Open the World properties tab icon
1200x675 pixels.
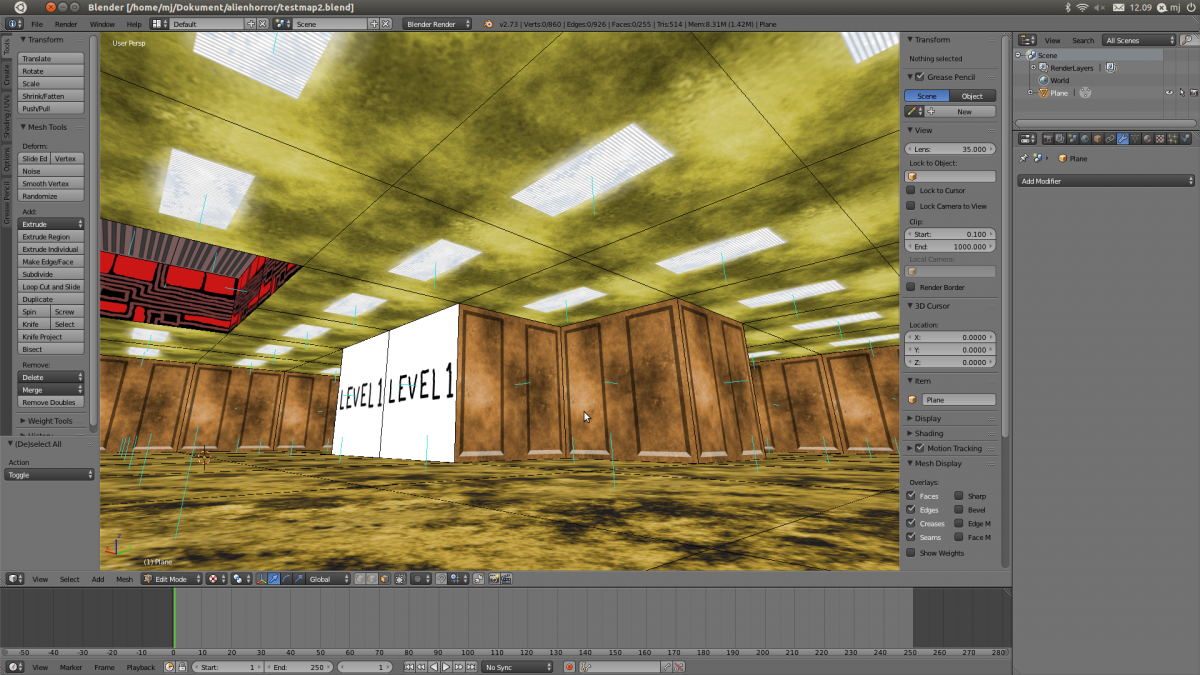point(1084,139)
